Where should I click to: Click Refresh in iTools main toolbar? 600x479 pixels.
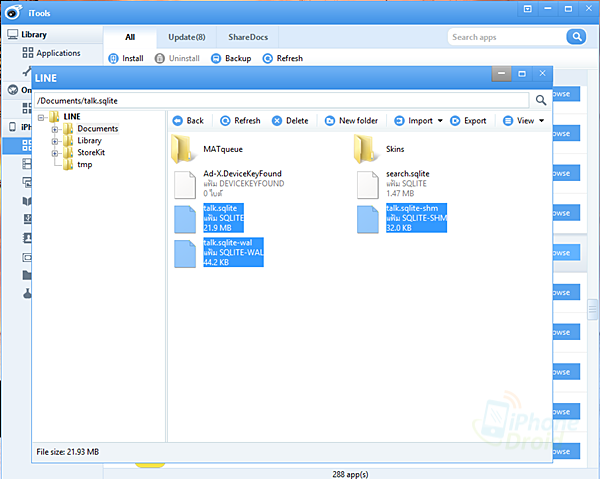tap(282, 59)
